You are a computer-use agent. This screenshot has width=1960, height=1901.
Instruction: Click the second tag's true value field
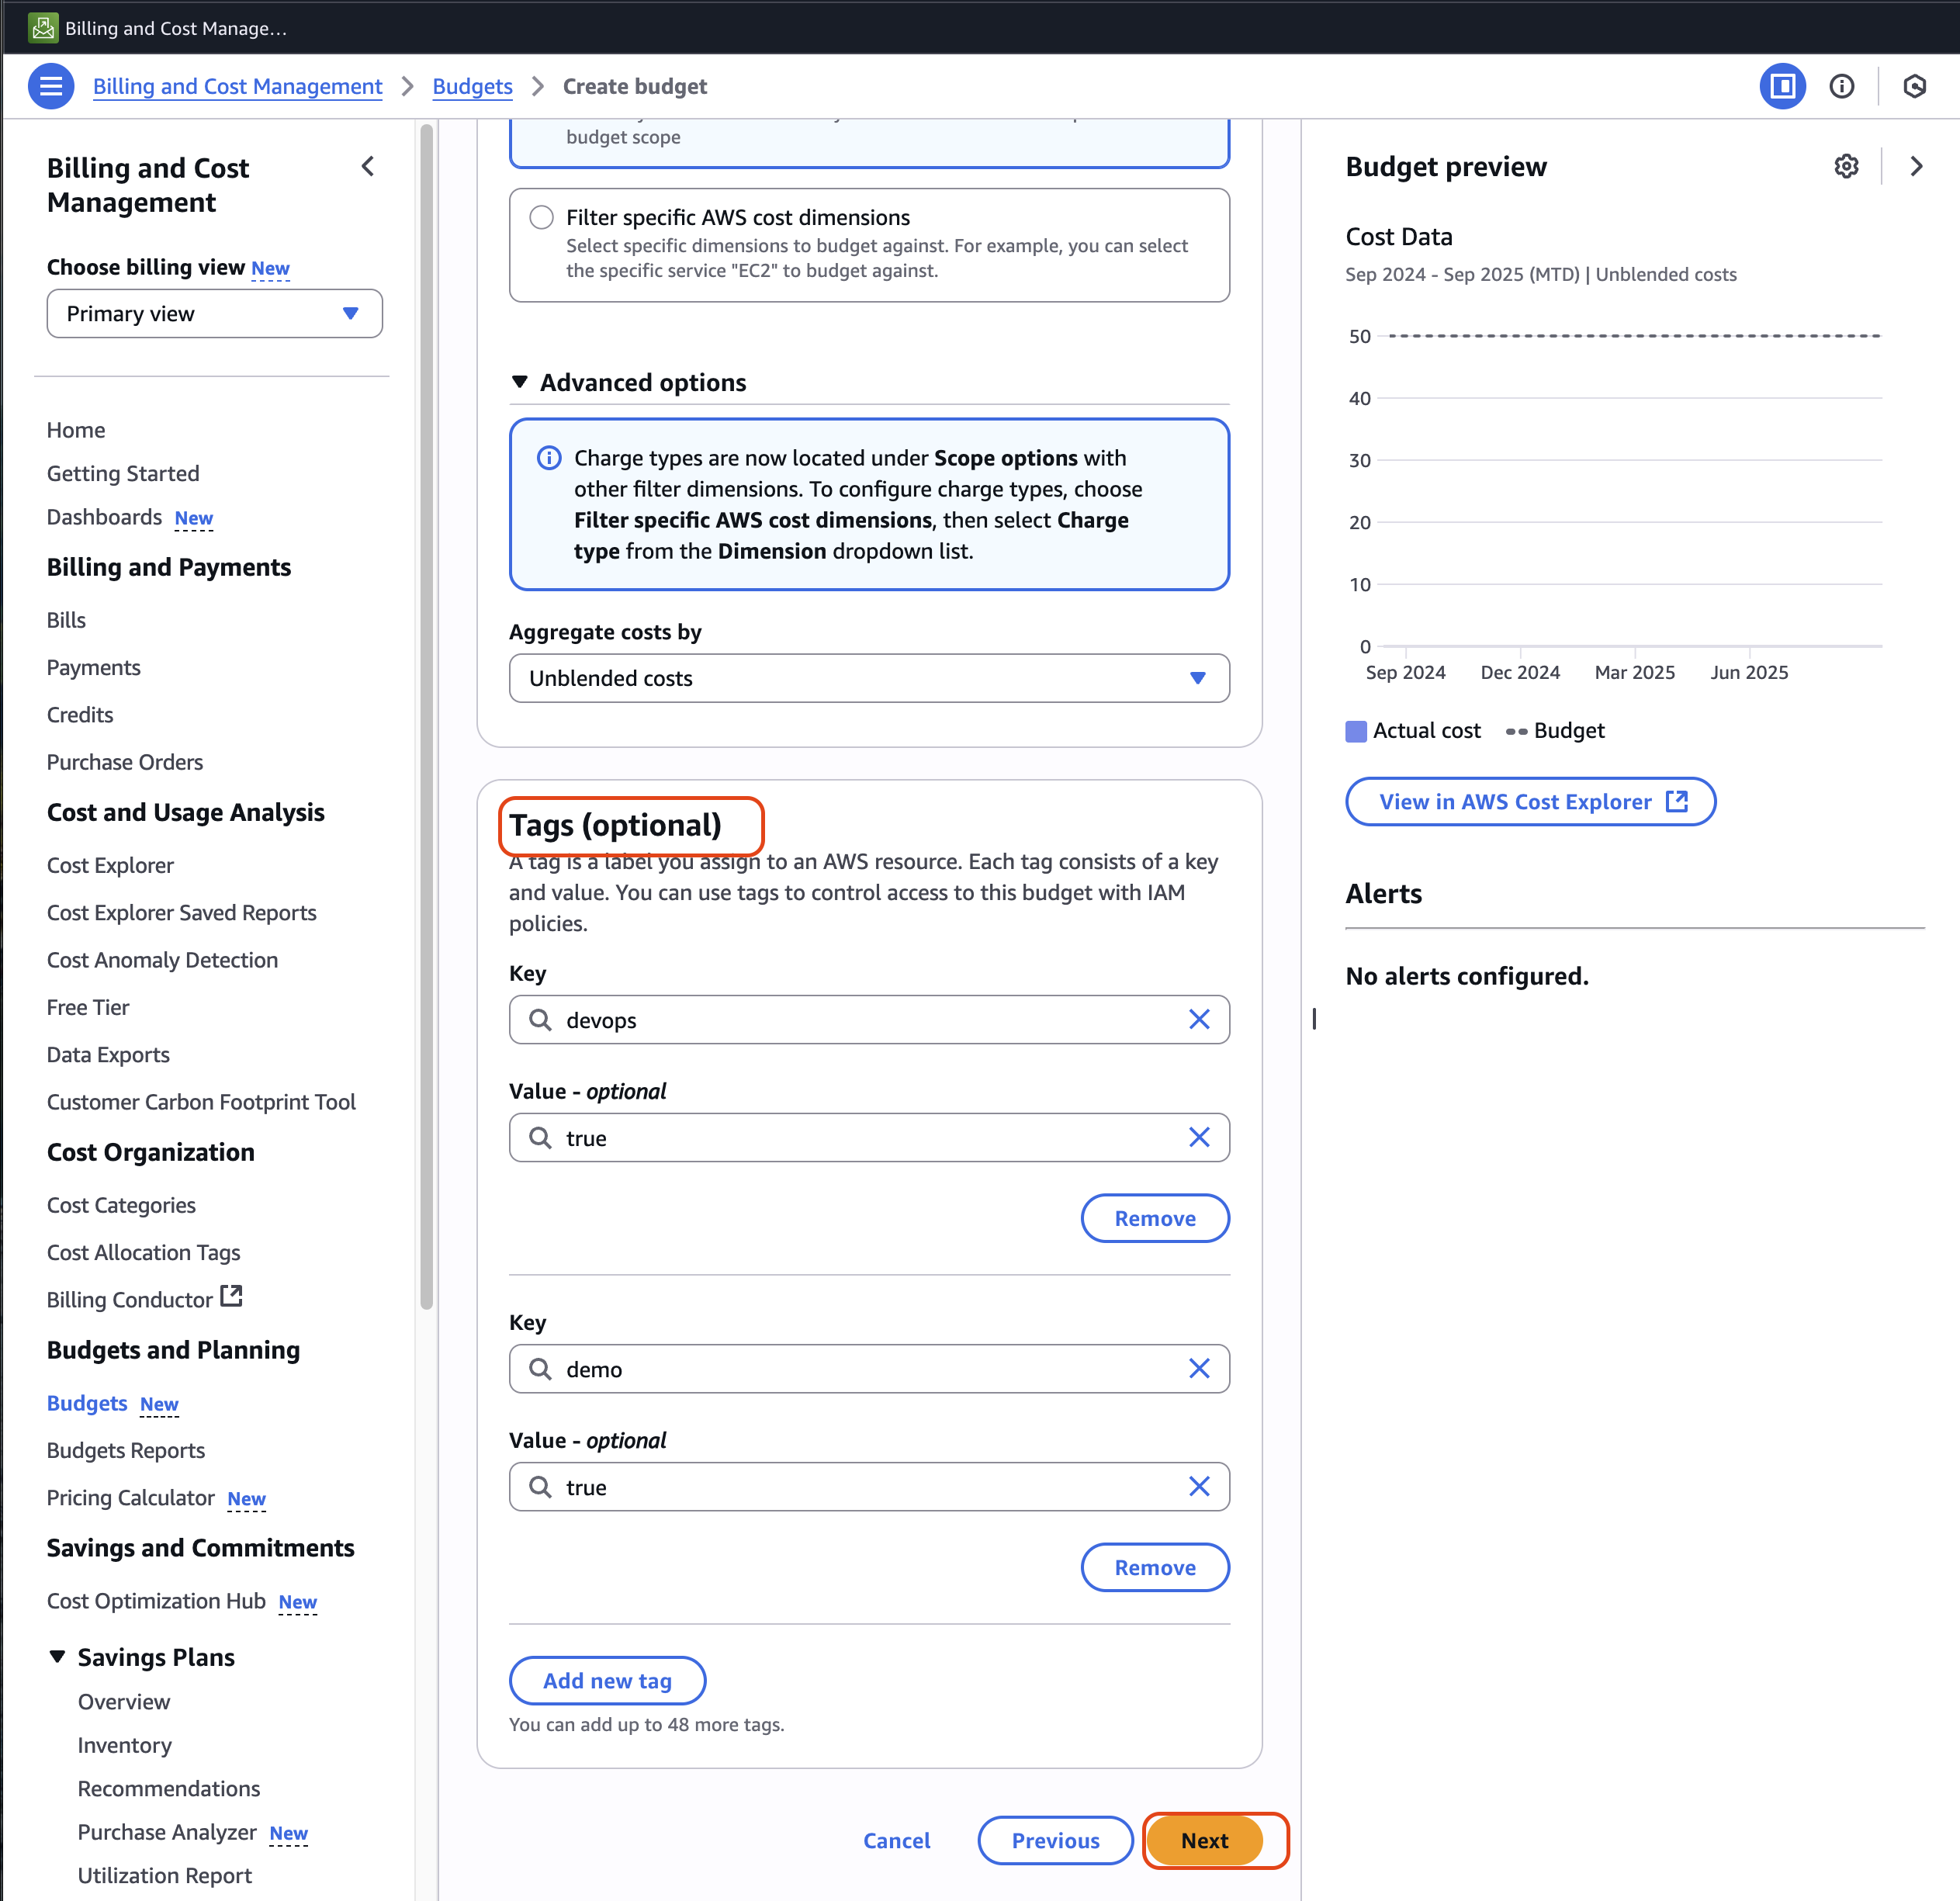(x=868, y=1487)
